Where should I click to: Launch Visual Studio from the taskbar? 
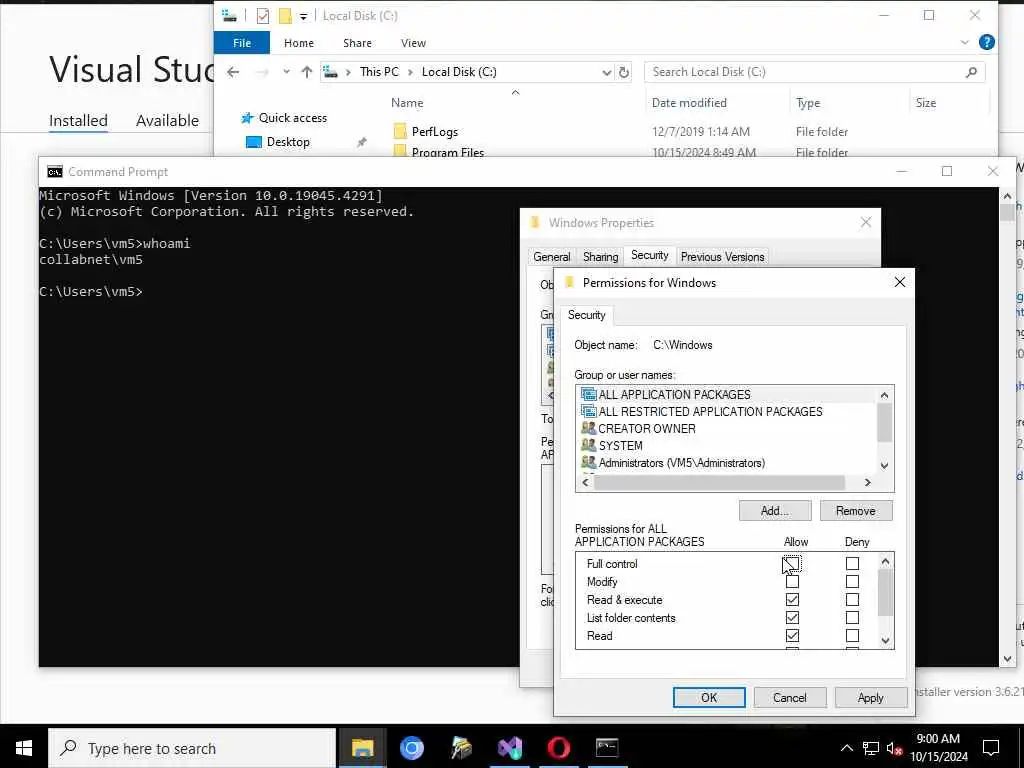pyautogui.click(x=510, y=748)
